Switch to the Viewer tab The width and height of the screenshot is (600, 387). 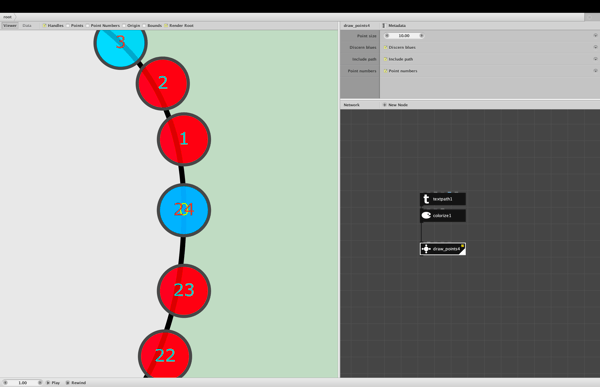click(10, 26)
